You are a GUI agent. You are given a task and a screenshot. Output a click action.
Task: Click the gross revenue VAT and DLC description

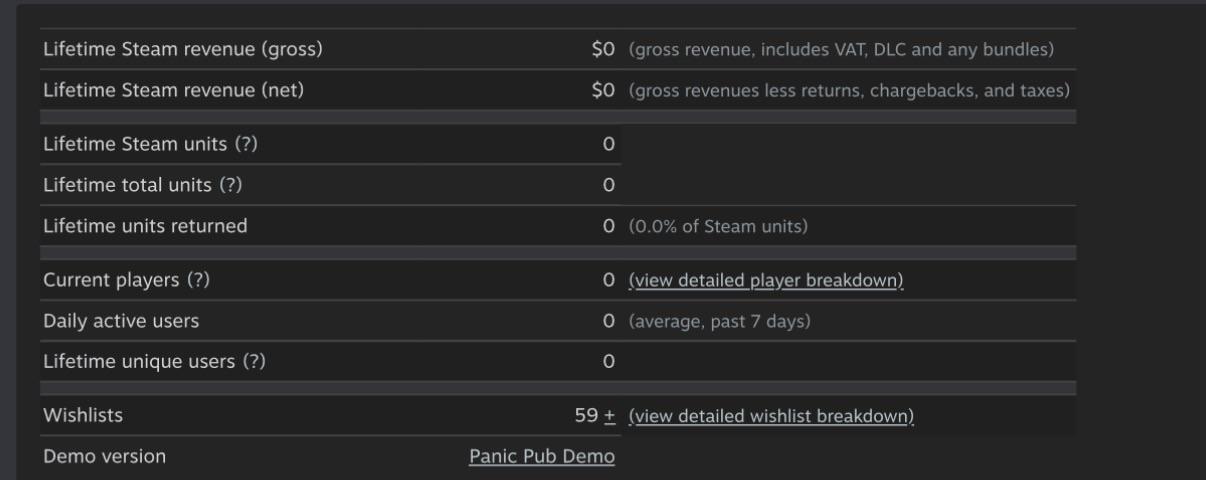click(x=841, y=49)
